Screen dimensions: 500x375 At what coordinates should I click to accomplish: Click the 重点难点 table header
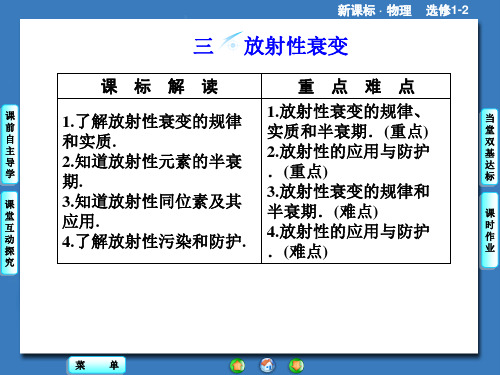pyautogui.click(x=356, y=86)
